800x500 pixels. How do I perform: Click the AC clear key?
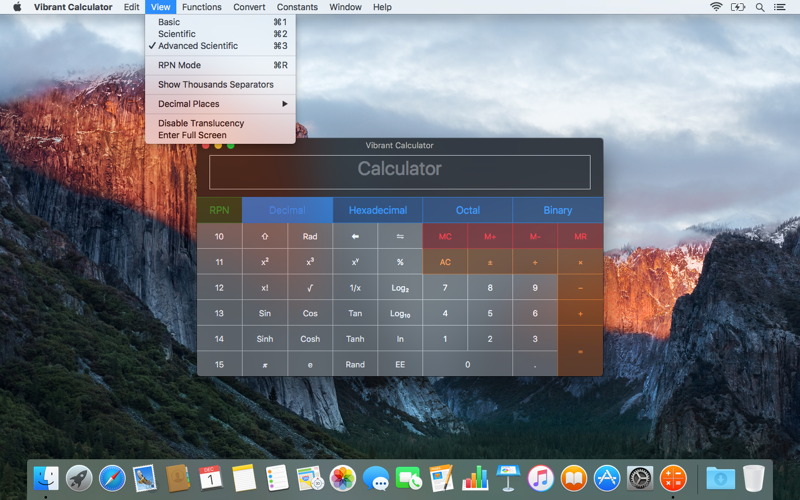click(x=445, y=262)
